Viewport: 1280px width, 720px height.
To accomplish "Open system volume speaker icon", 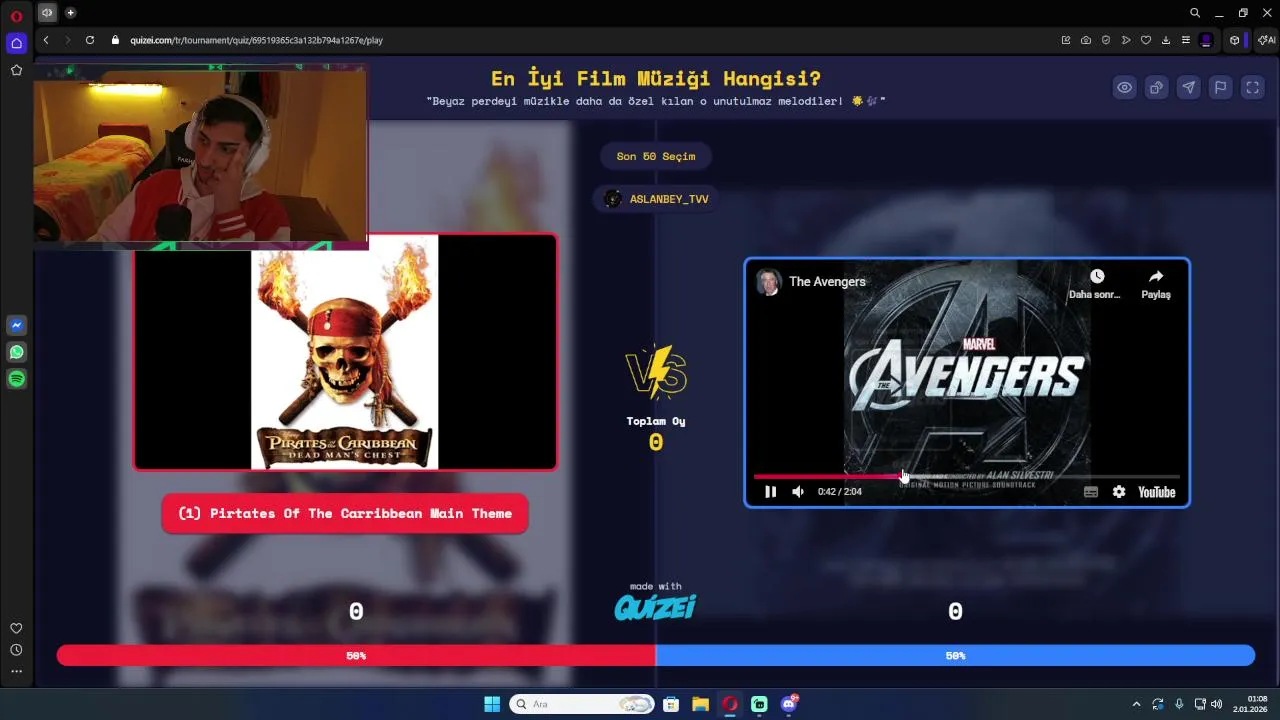I will click(1217, 704).
